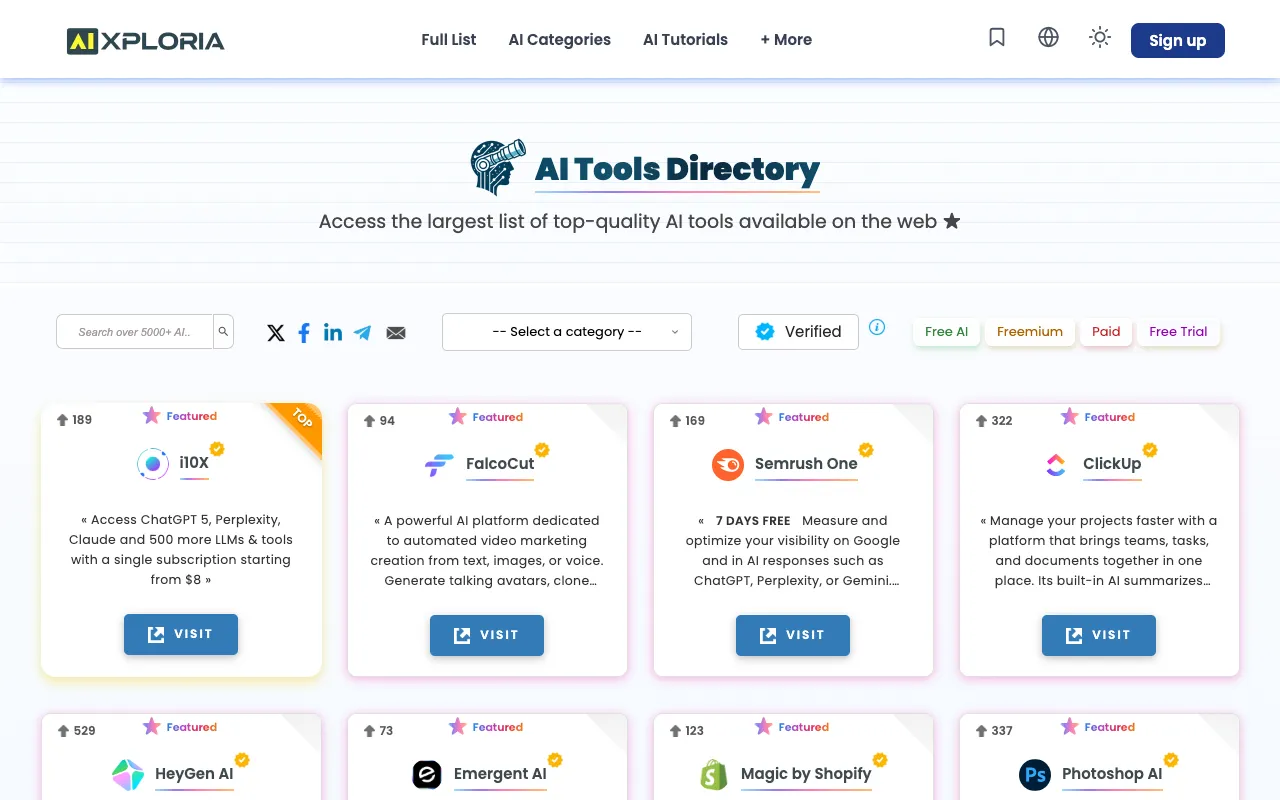Screen dimensions: 1280x800
Task: Focus the Search over 5000+ AI field
Action: coord(135,332)
